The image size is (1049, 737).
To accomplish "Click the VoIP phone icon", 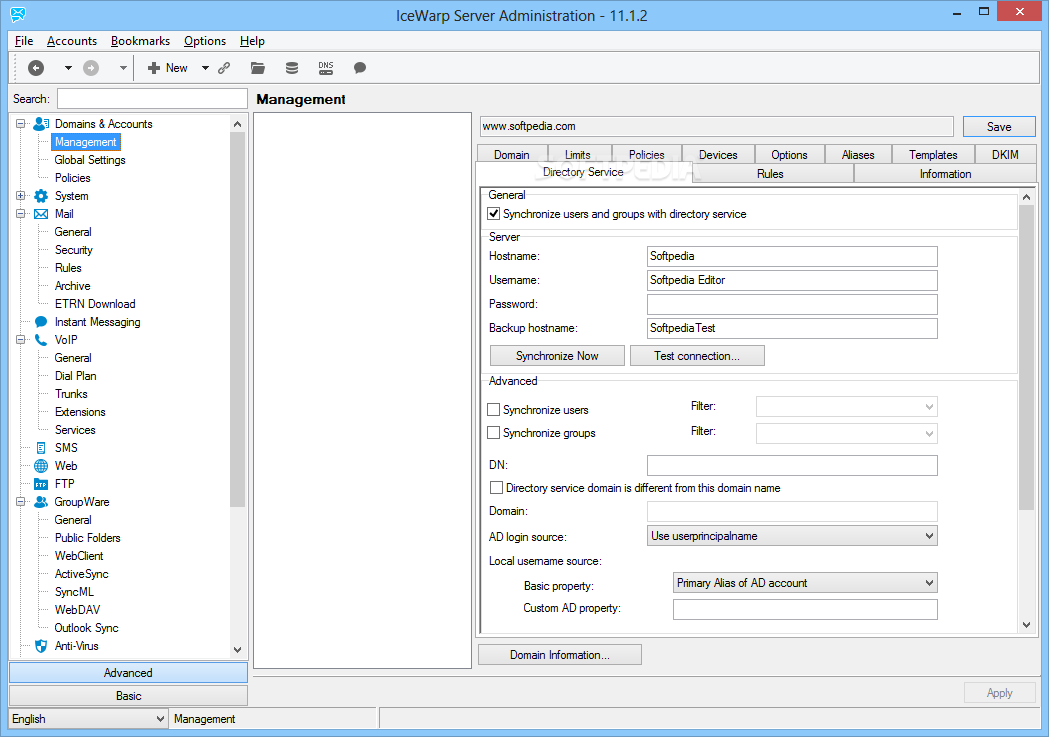I will pos(41,340).
